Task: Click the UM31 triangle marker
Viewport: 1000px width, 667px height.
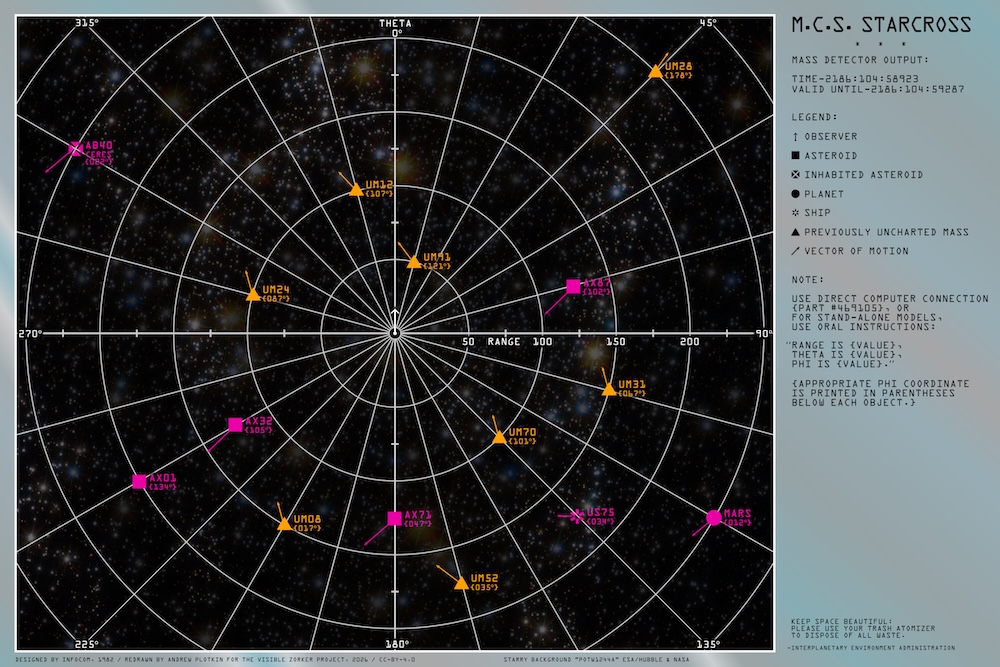Action: coord(609,389)
